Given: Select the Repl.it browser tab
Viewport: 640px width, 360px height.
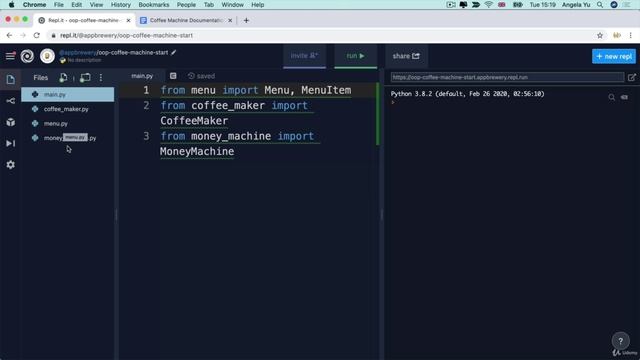Looking at the screenshot, I should pos(84,20).
